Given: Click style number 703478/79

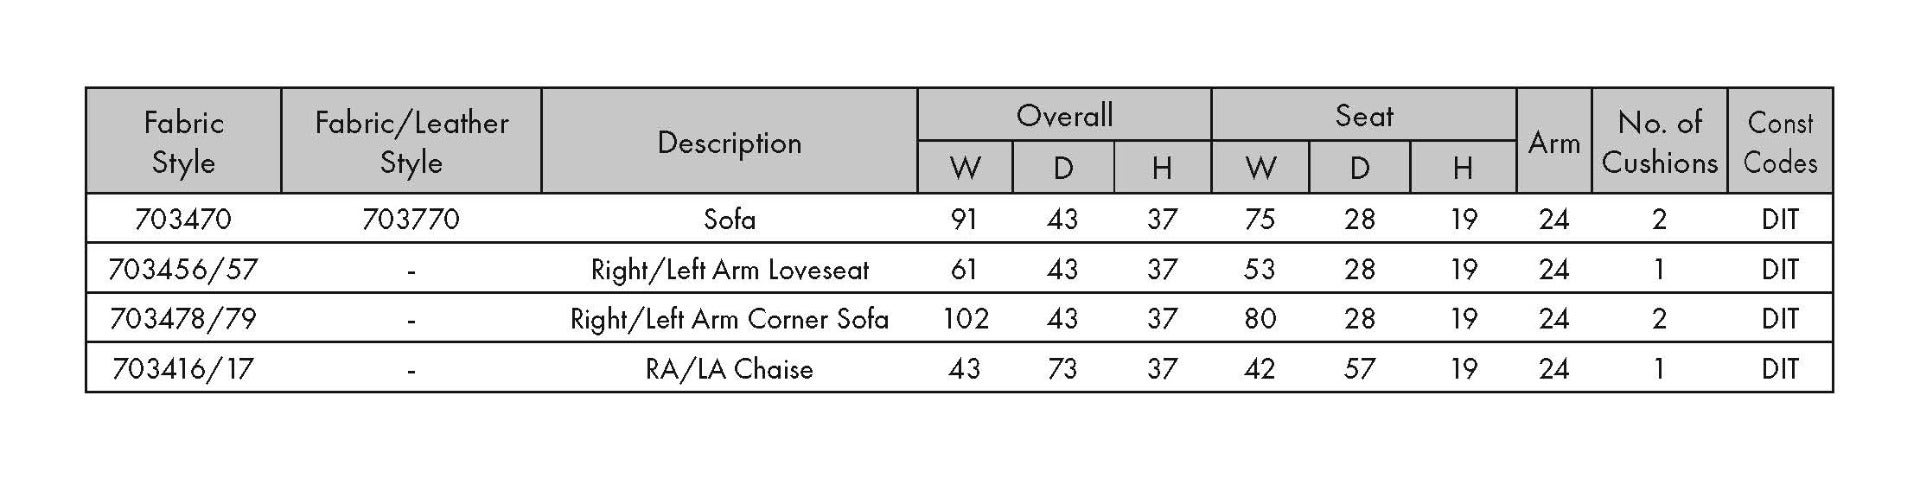Looking at the screenshot, I should tap(183, 319).
